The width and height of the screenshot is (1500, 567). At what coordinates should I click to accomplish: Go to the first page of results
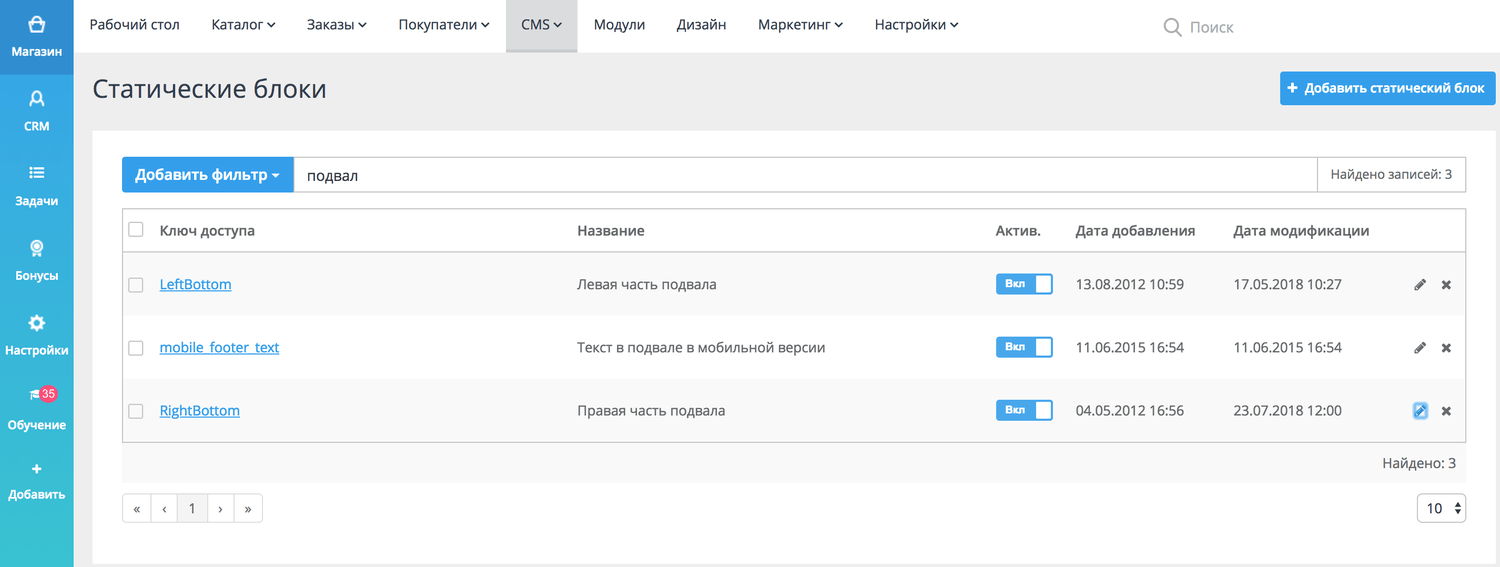click(136, 508)
